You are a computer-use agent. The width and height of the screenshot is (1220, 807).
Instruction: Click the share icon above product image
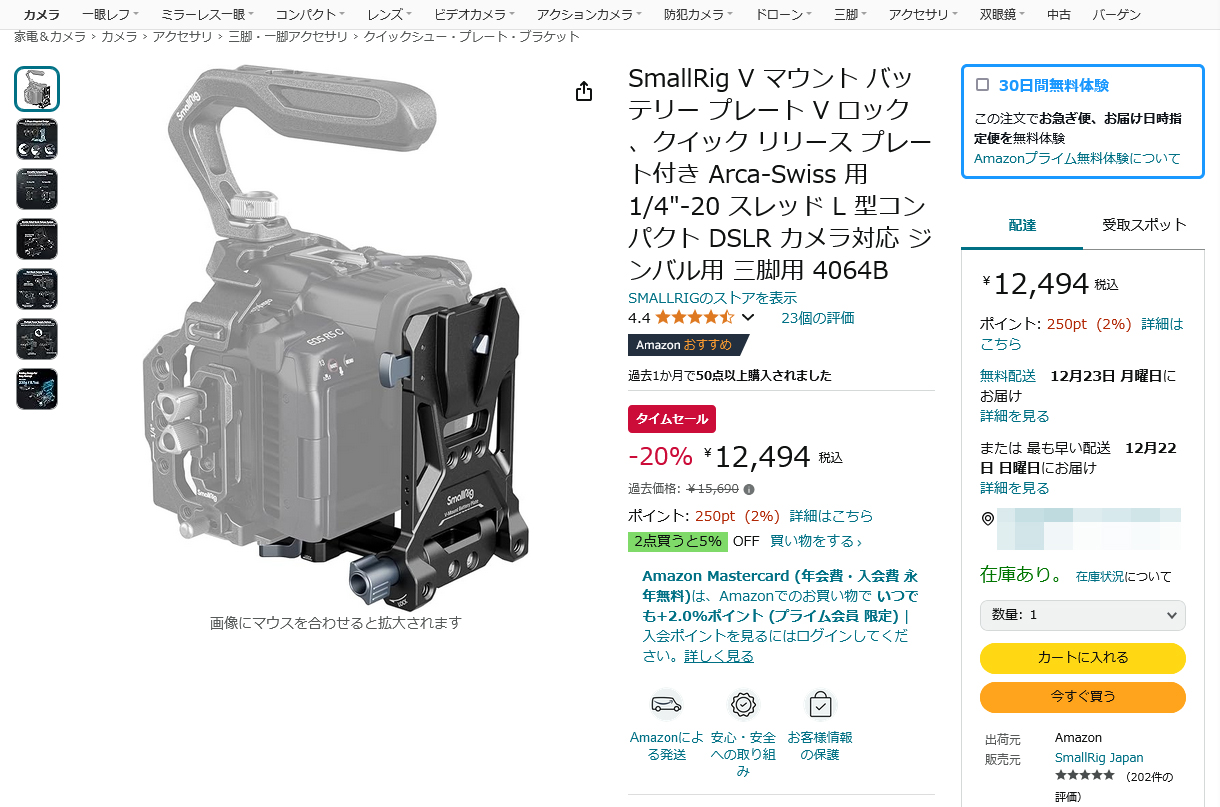click(584, 92)
